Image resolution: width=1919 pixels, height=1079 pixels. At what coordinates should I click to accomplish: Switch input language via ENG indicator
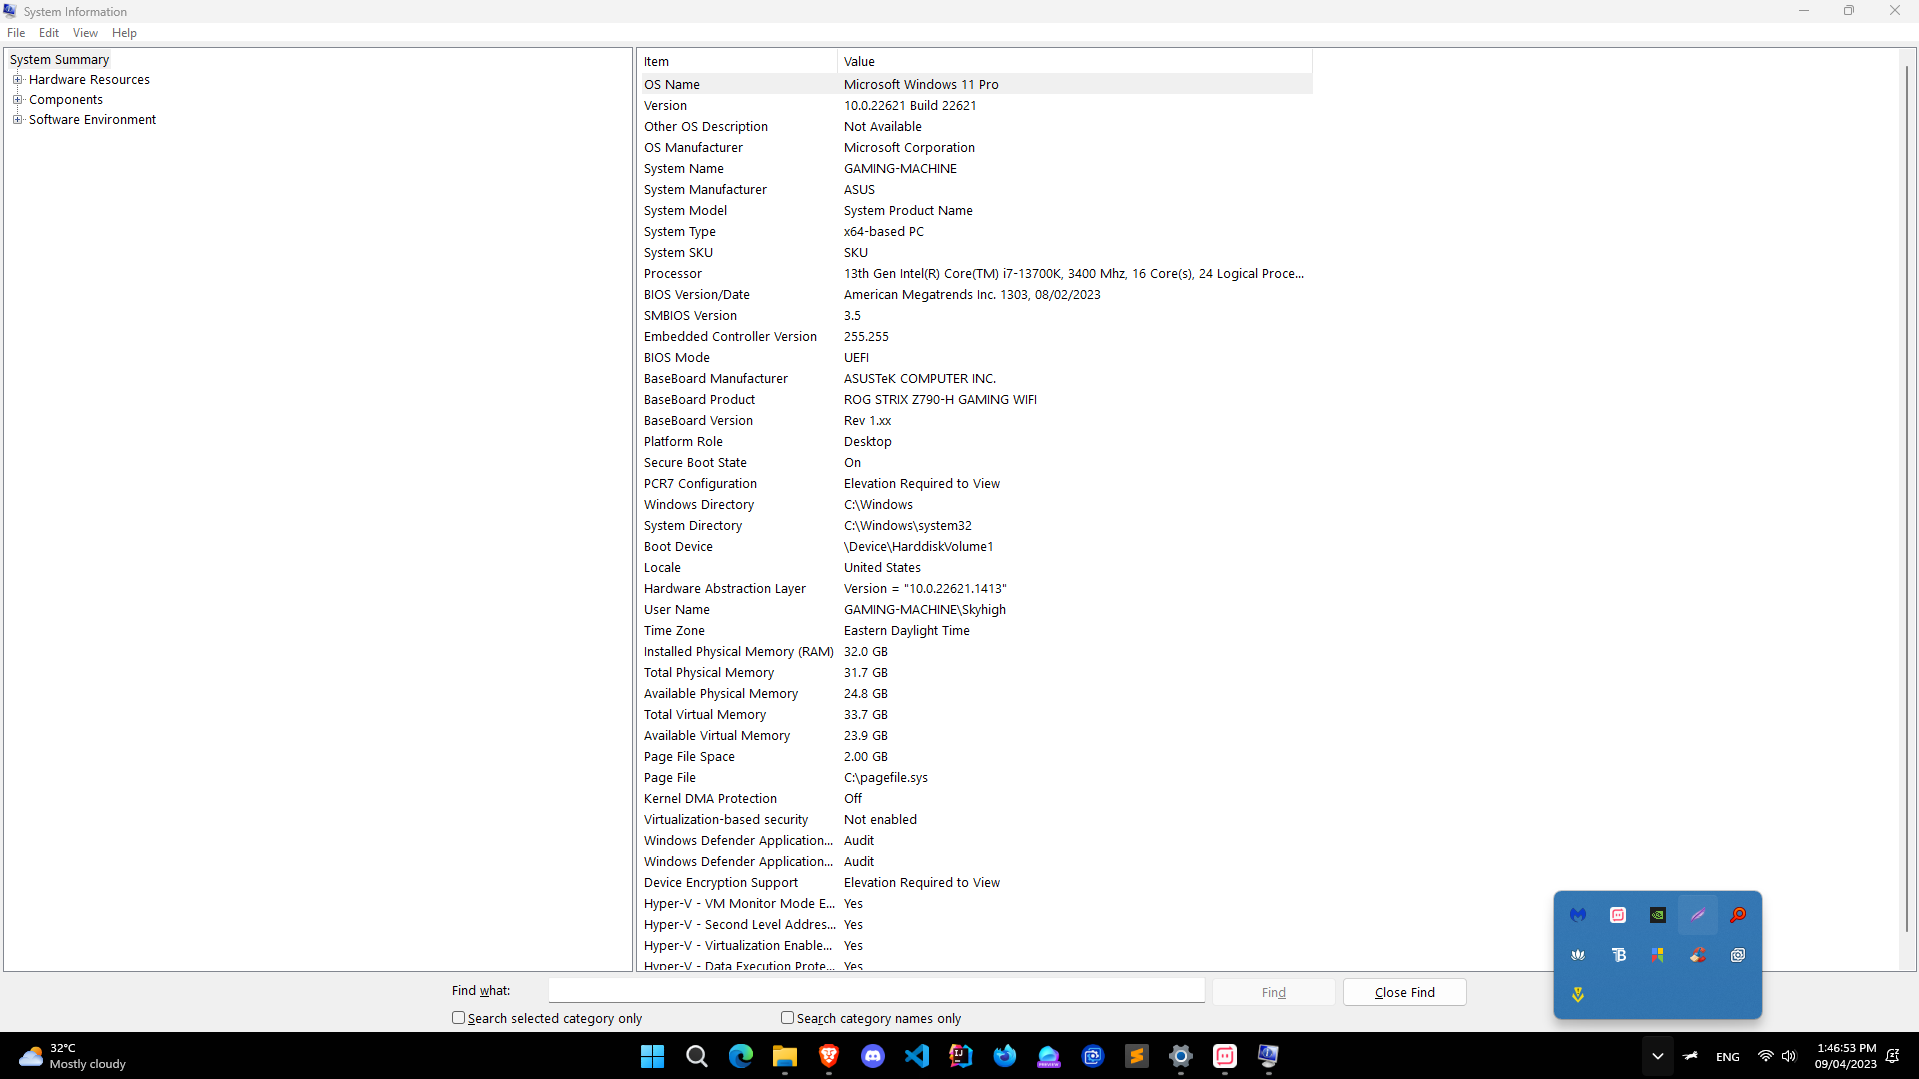click(1728, 1057)
